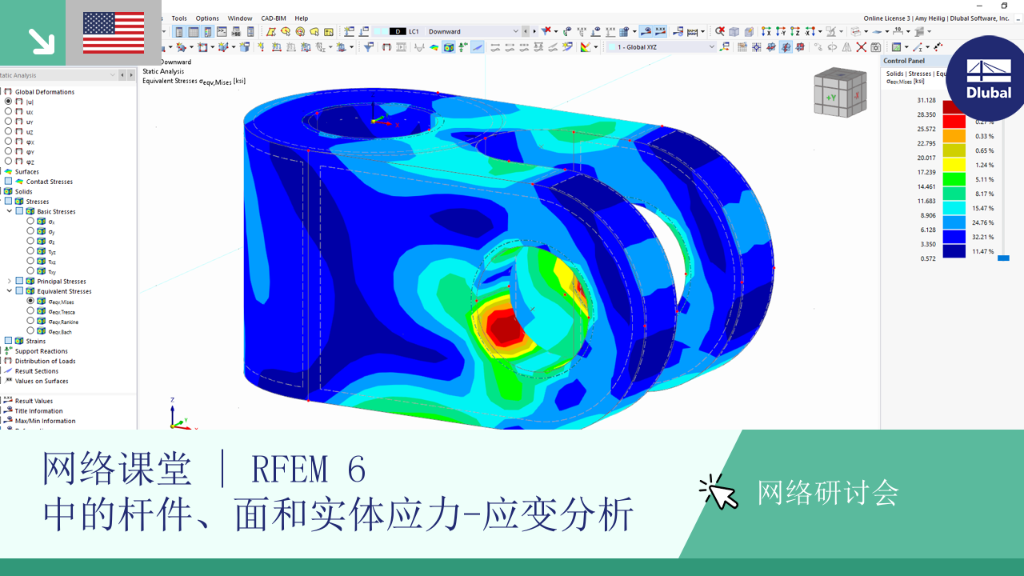Screen dimensions: 1024x576
Task: Collapse the Basic Stresses tree node
Action: [x=9, y=212]
